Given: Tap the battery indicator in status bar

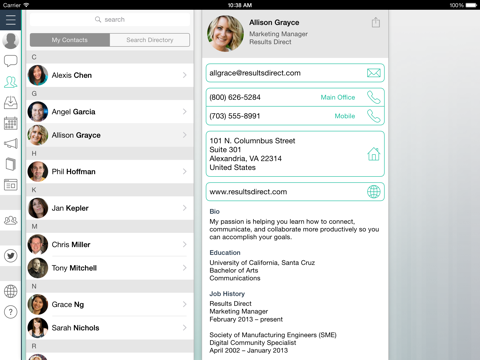Looking at the screenshot, I should [471, 5].
